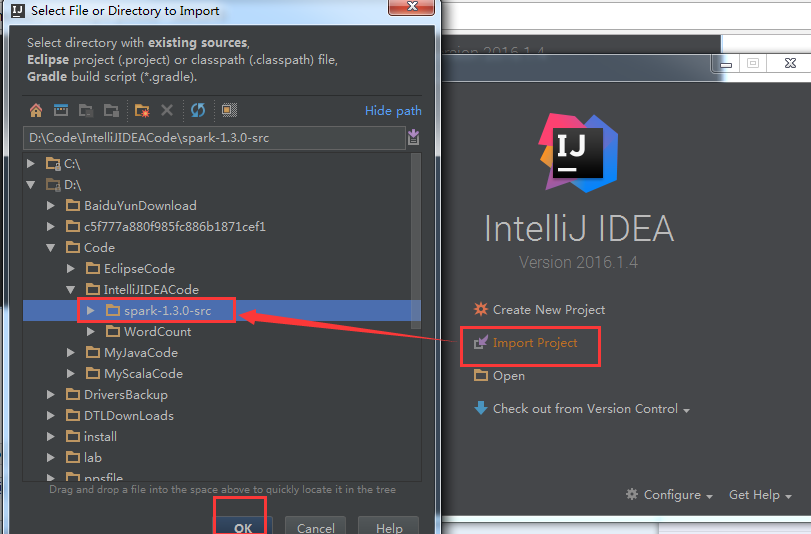Viewport: 811px width, 534px height.
Task: Select the c5f777a880f985fc886b1871cef1 folder row
Action: coord(217,227)
